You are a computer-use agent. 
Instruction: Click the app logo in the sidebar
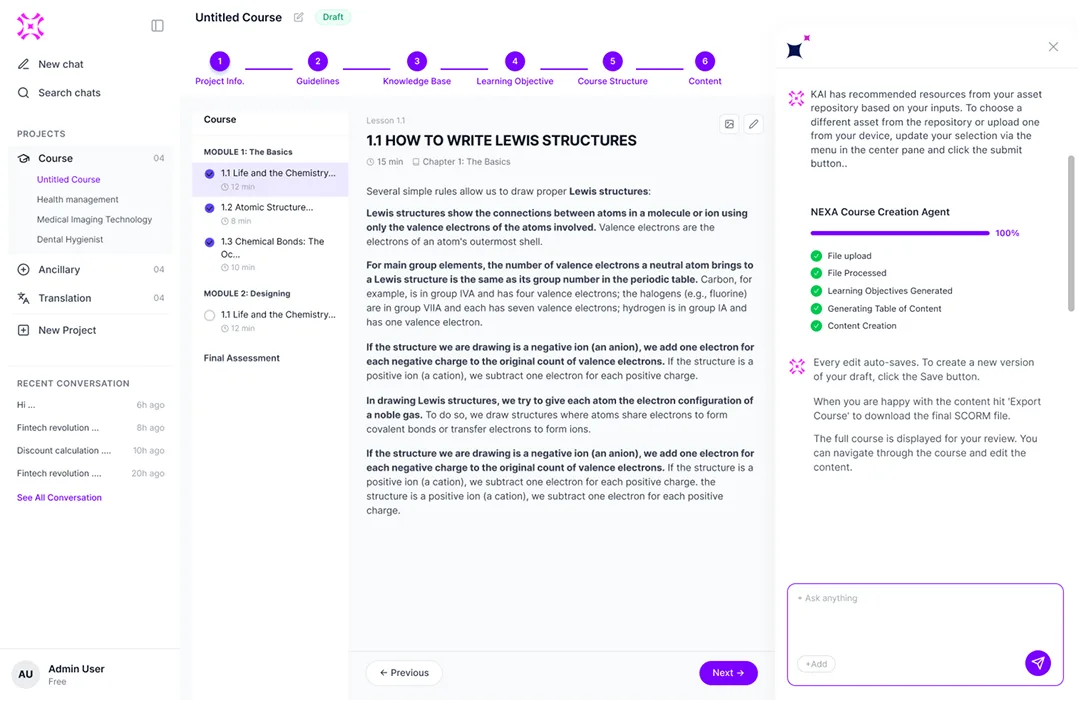[30, 26]
